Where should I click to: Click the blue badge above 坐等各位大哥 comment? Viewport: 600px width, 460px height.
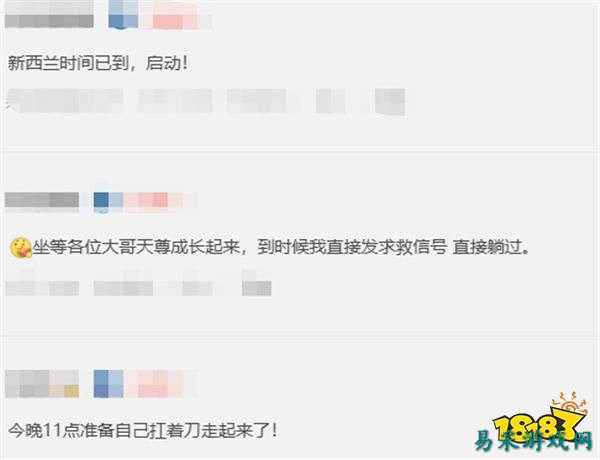(x=109, y=200)
